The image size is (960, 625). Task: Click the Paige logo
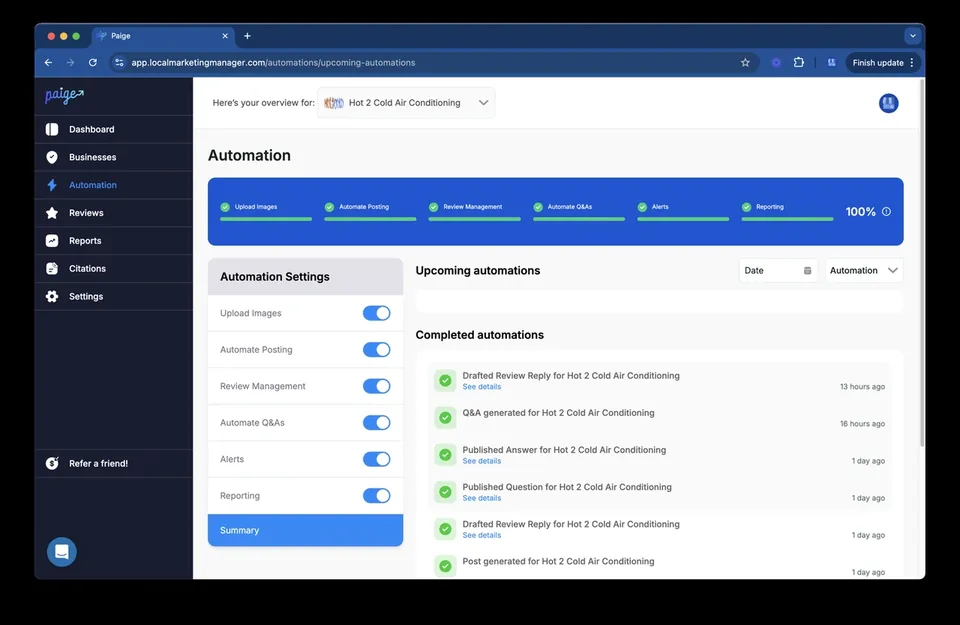tap(64, 95)
